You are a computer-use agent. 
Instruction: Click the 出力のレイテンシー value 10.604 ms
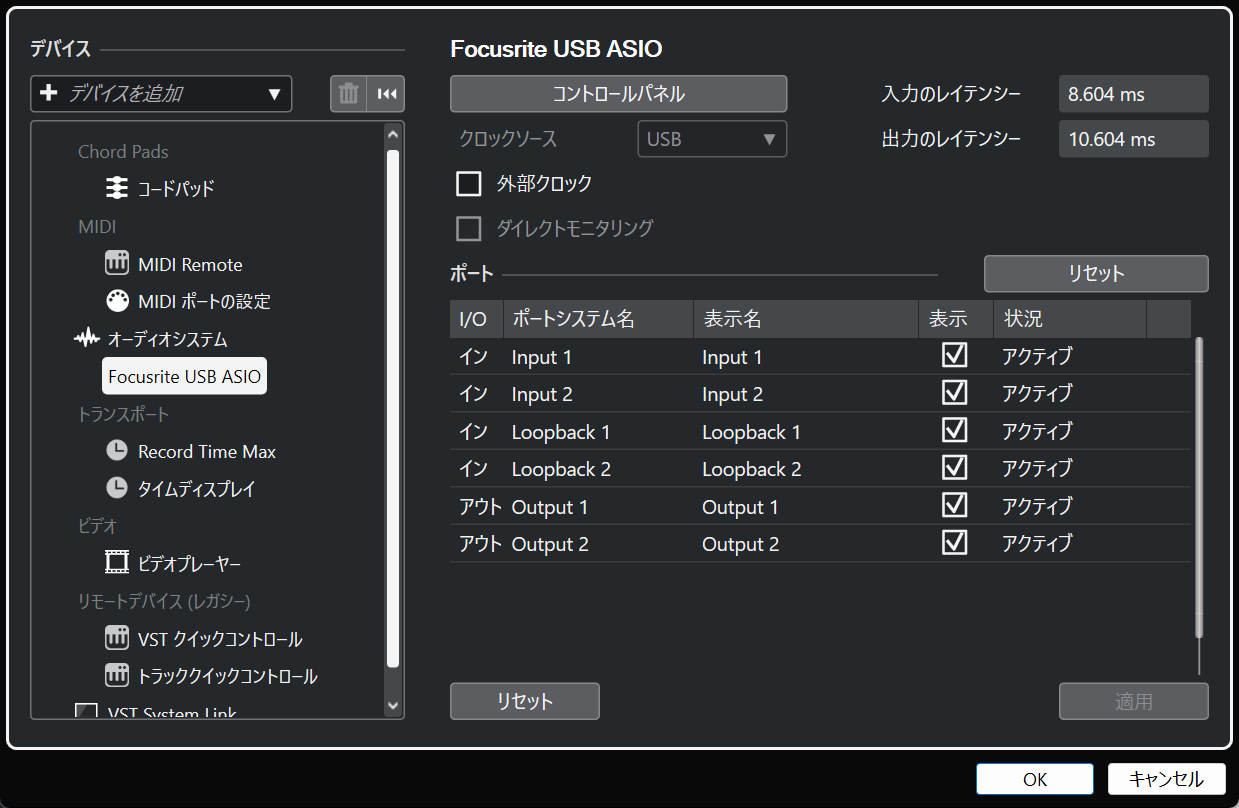1134,139
